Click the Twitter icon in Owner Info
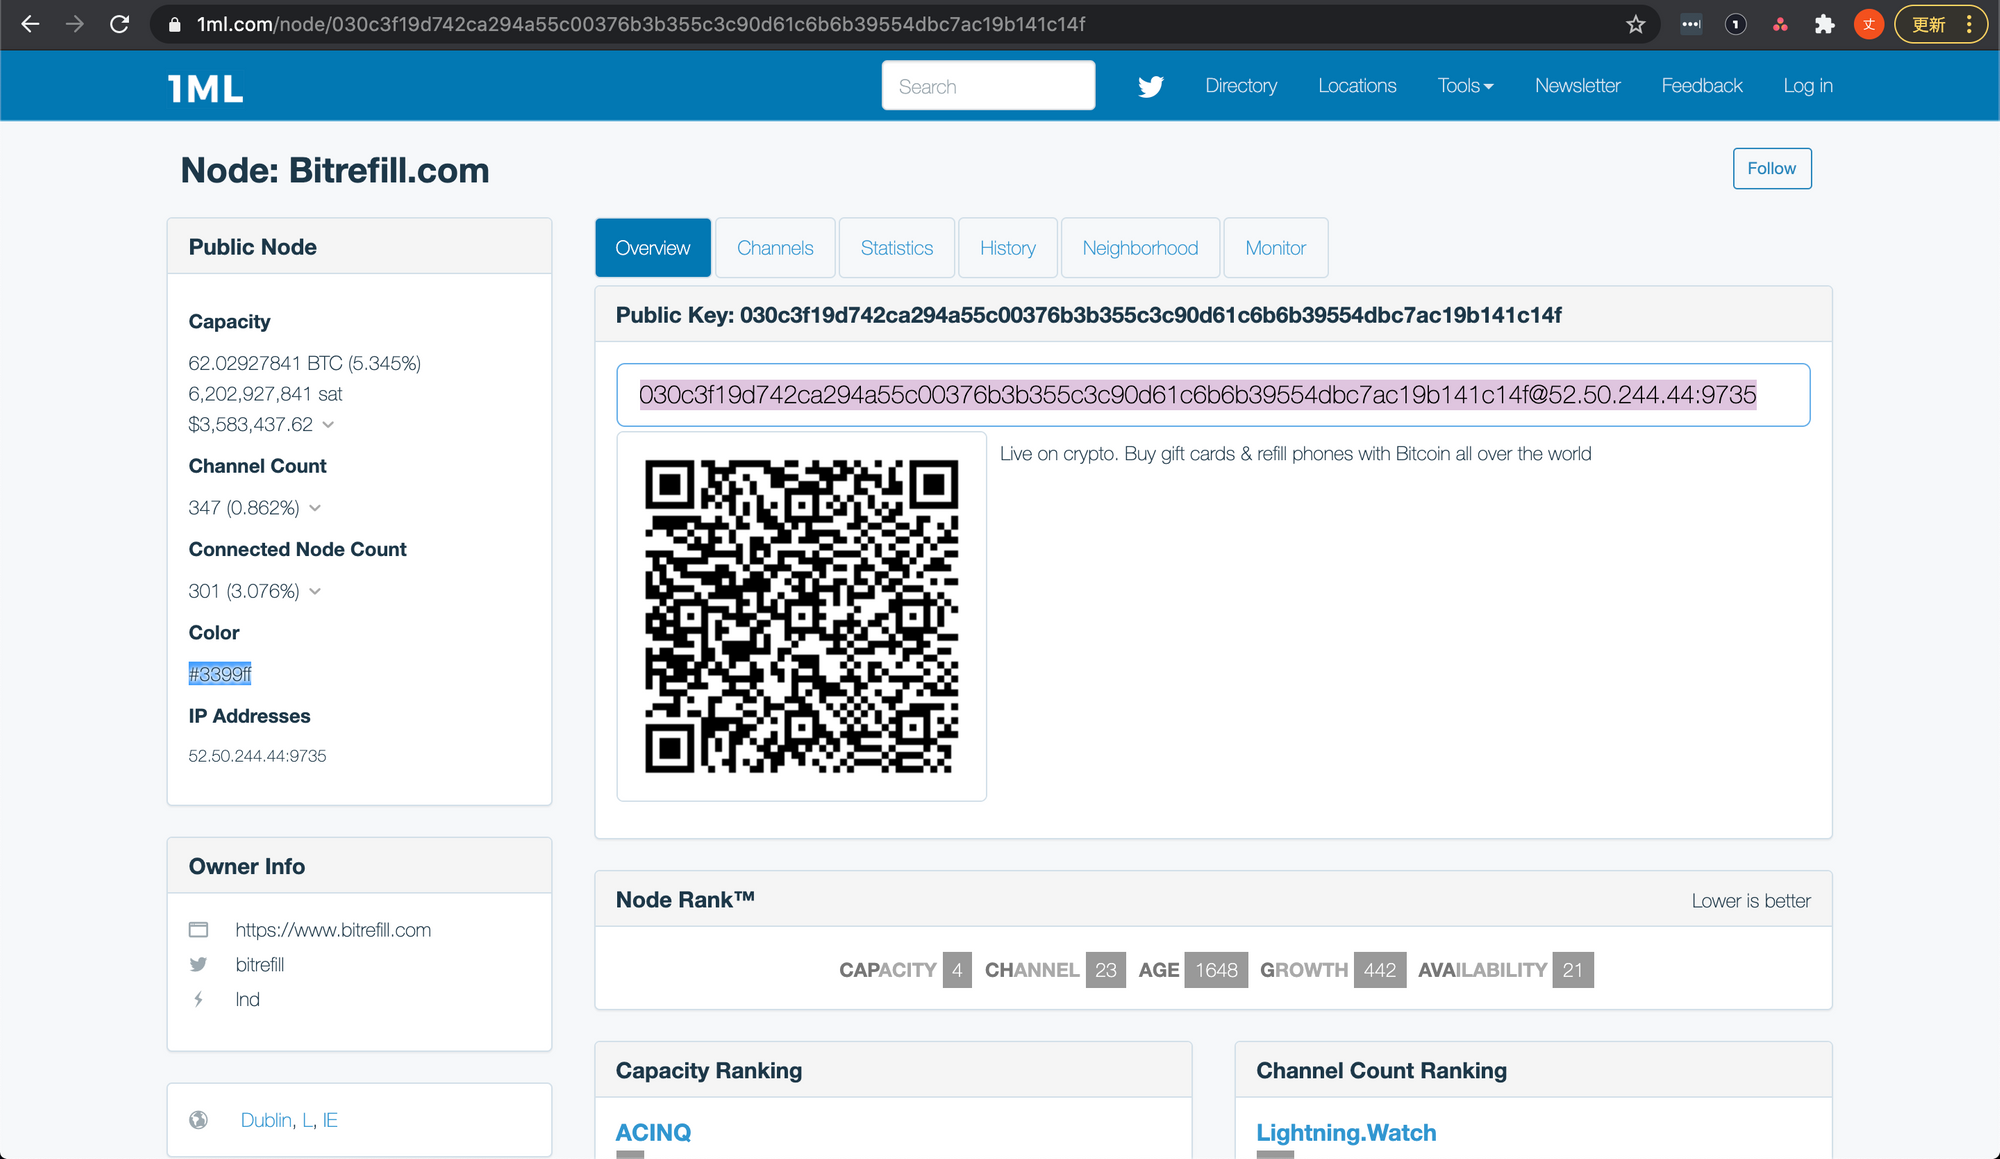 coord(198,964)
